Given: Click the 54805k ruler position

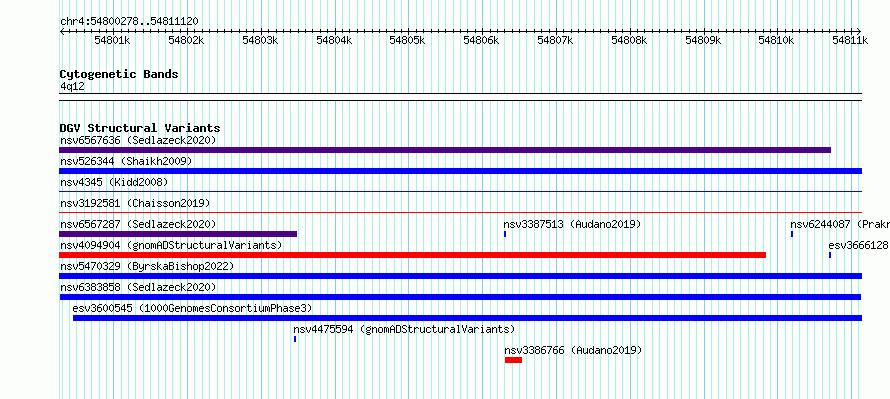Looking at the screenshot, I should click(408, 40).
